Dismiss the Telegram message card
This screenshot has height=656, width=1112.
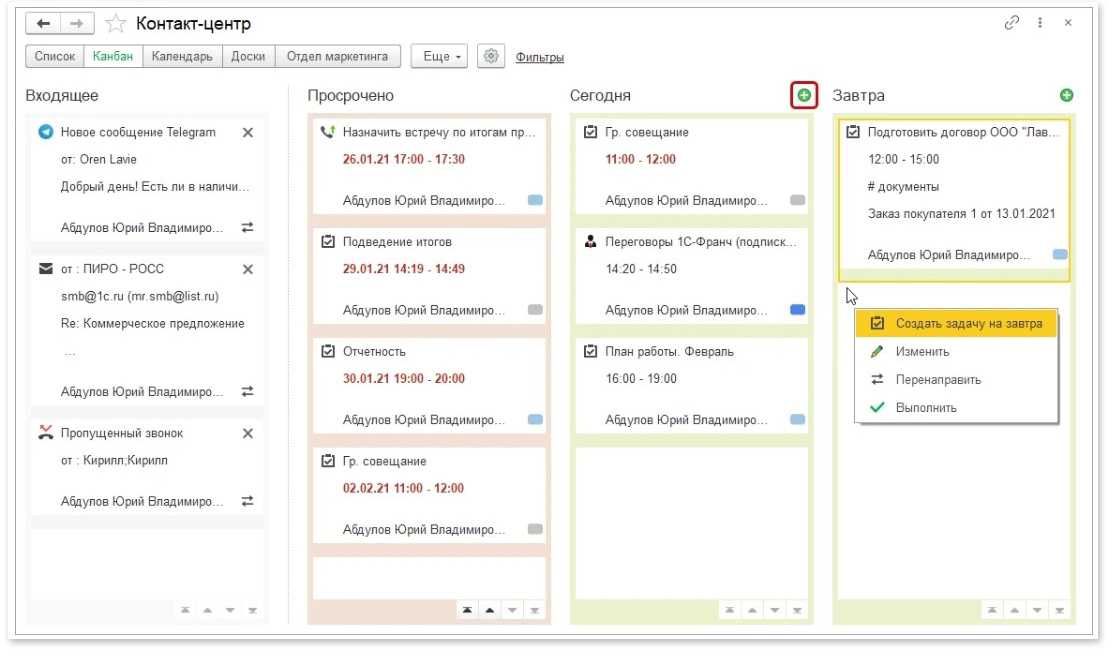[248, 132]
